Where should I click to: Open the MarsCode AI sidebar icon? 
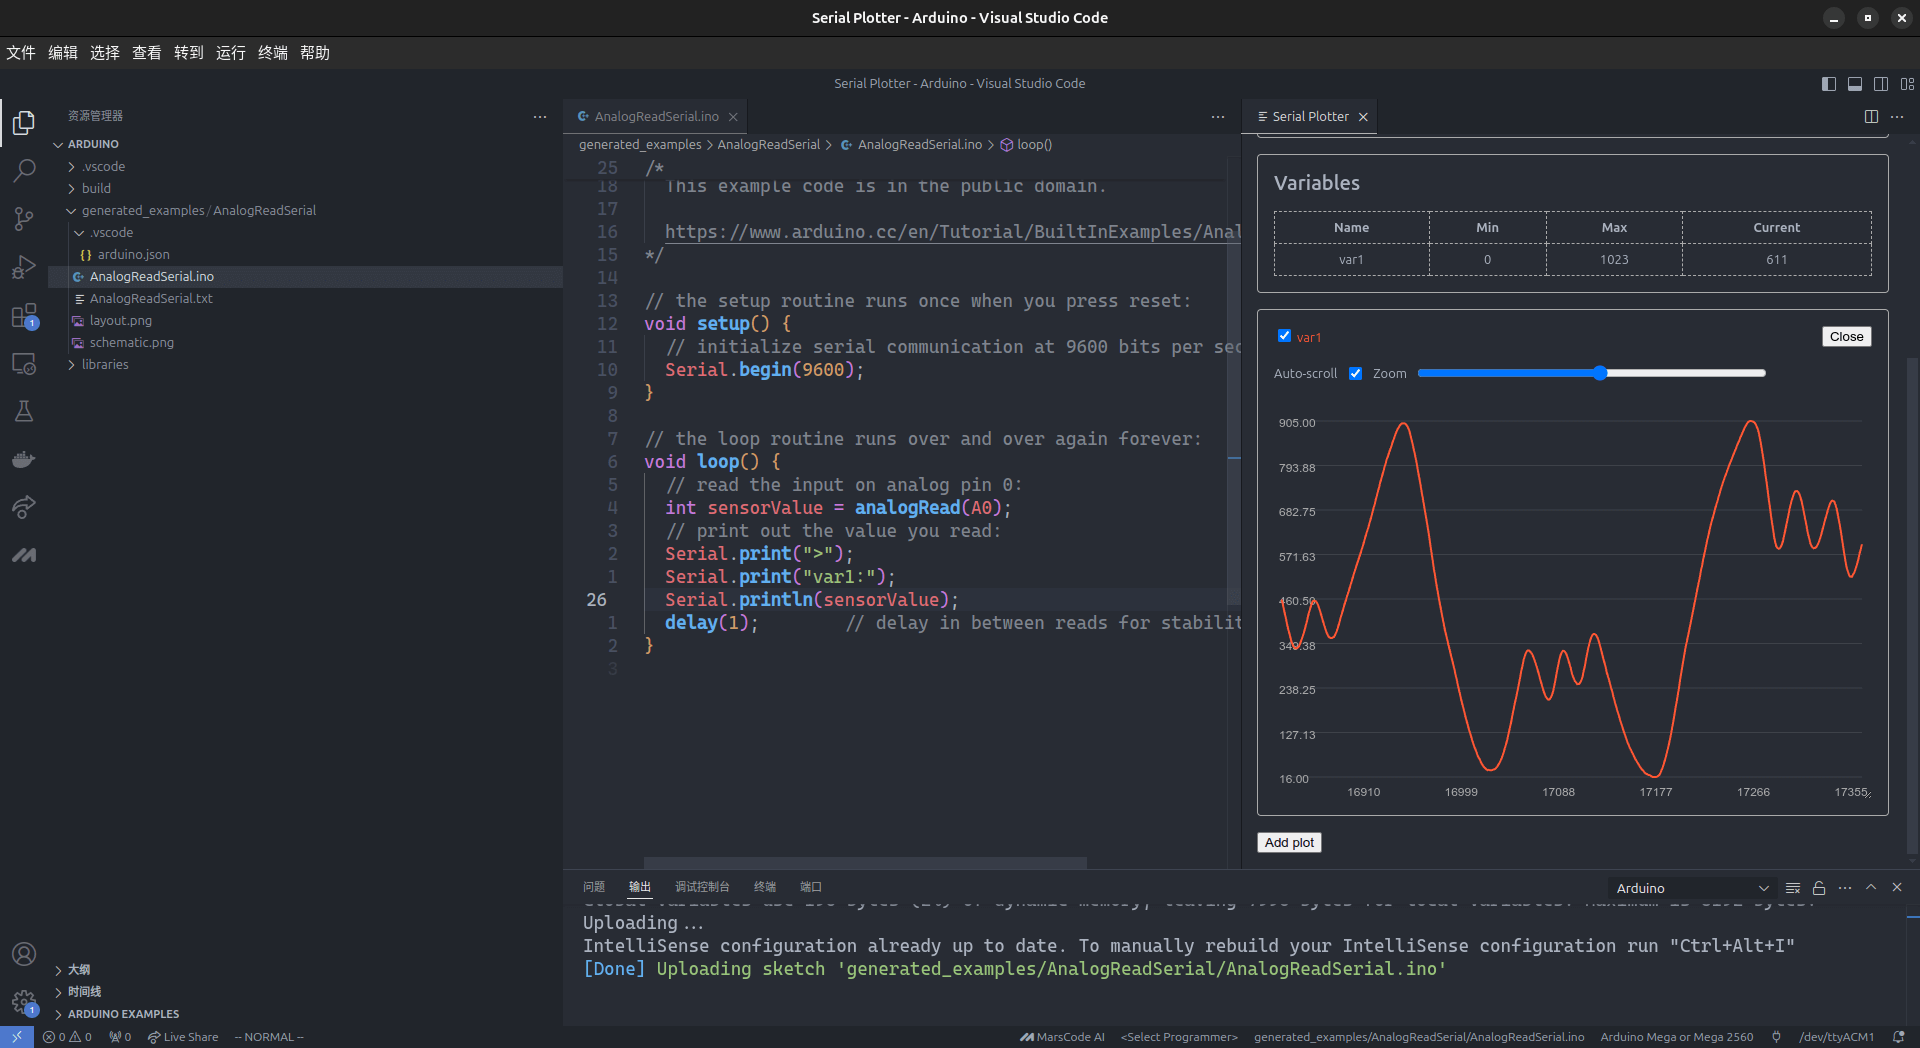pos(24,555)
